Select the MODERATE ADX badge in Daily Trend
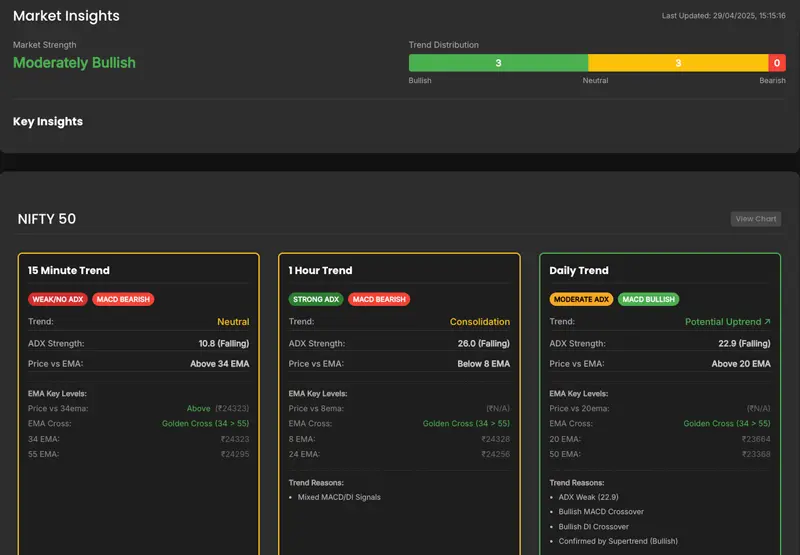This screenshot has width=800, height=555. [x=581, y=299]
